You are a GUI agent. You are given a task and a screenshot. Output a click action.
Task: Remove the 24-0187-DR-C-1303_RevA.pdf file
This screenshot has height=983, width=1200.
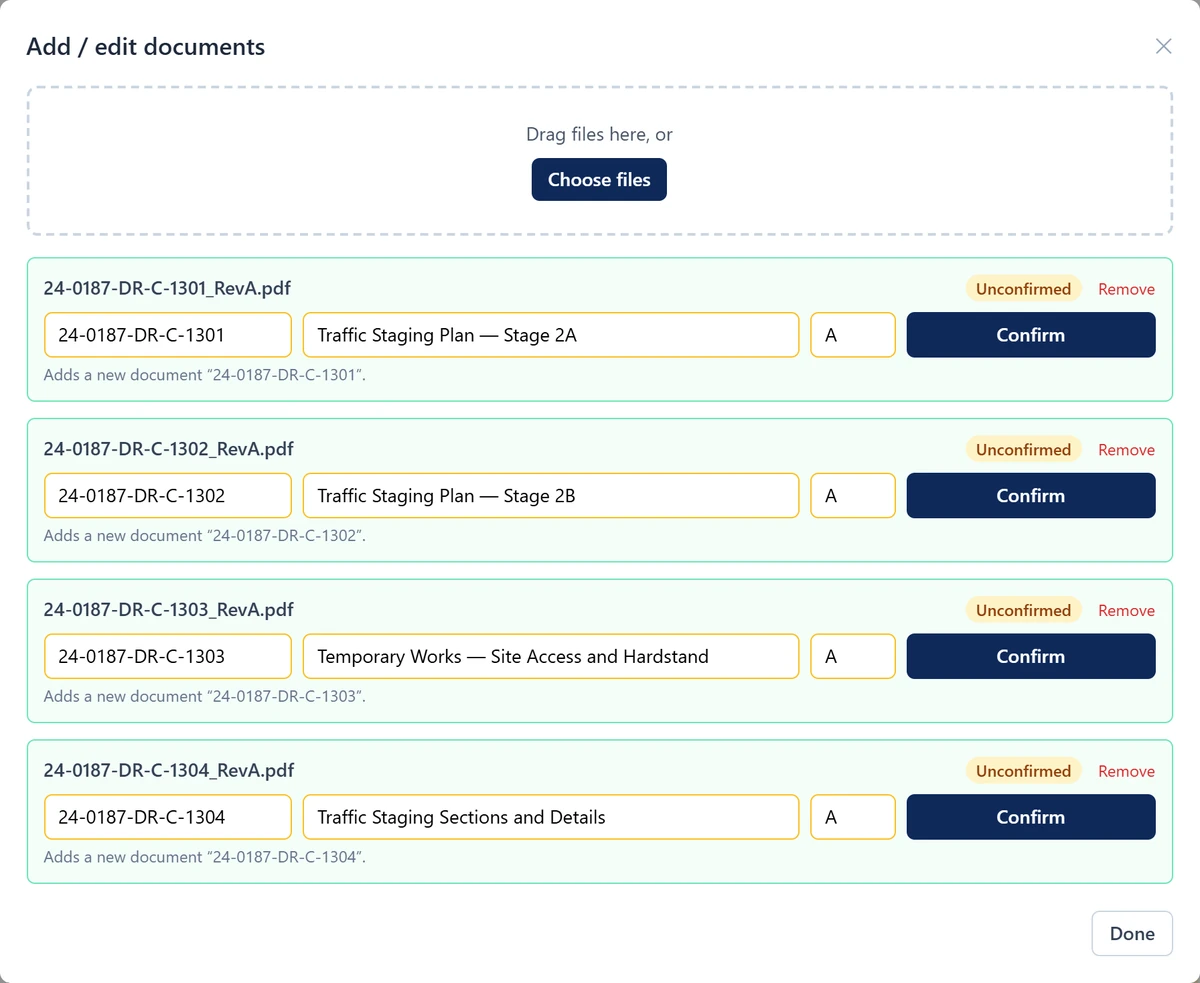(1126, 611)
